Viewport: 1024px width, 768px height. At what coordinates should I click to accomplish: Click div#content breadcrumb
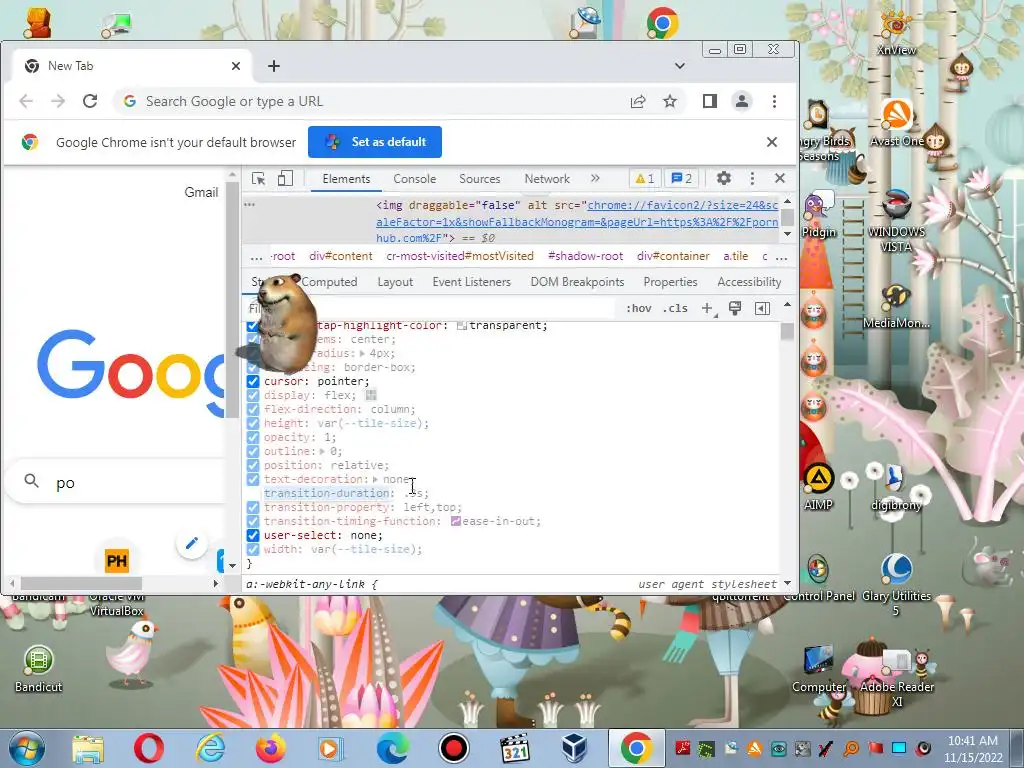(x=341, y=256)
